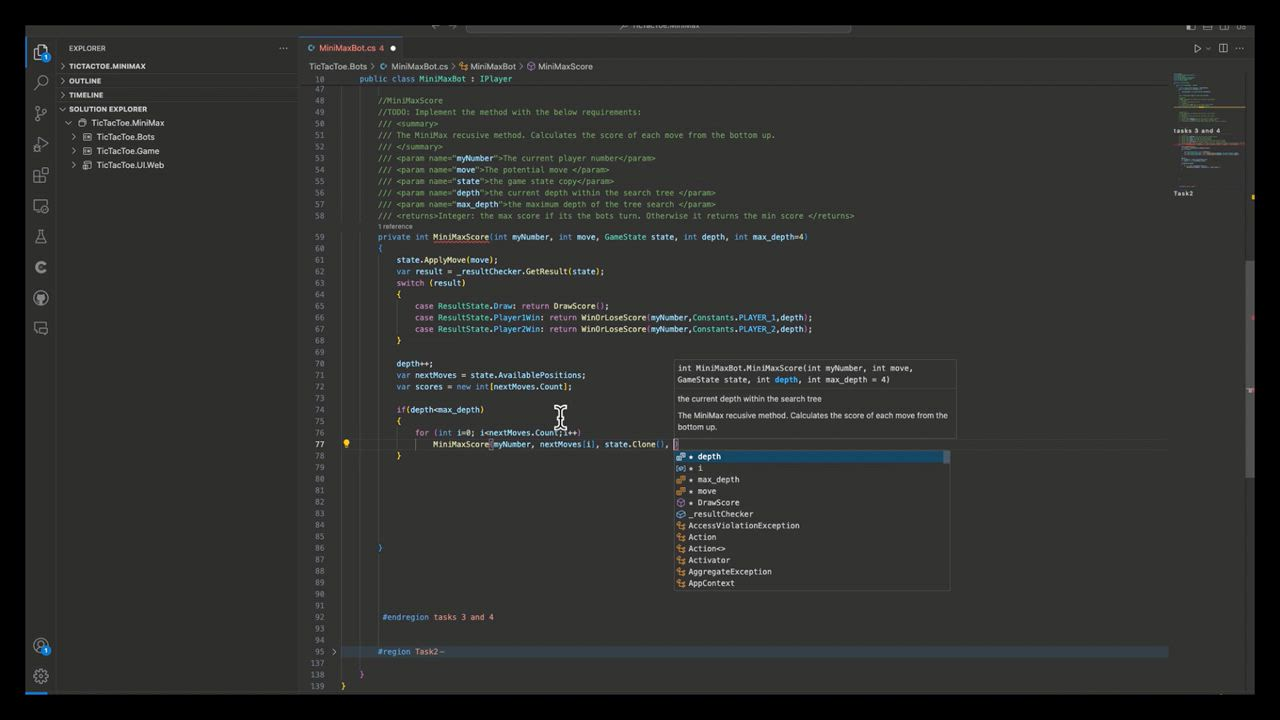
Task: Select the MiniMaxBot.cs editor tab
Action: tap(346, 48)
